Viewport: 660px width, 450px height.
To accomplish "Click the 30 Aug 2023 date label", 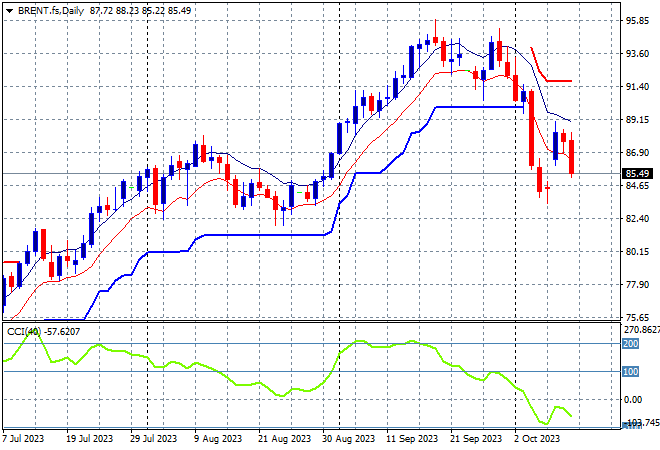I will coord(349,439).
